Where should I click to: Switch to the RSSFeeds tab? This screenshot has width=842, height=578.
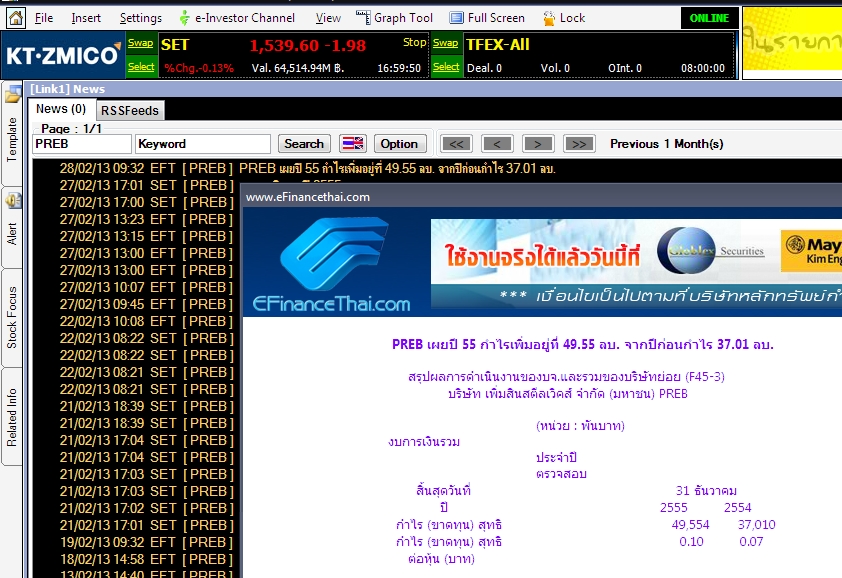130,111
